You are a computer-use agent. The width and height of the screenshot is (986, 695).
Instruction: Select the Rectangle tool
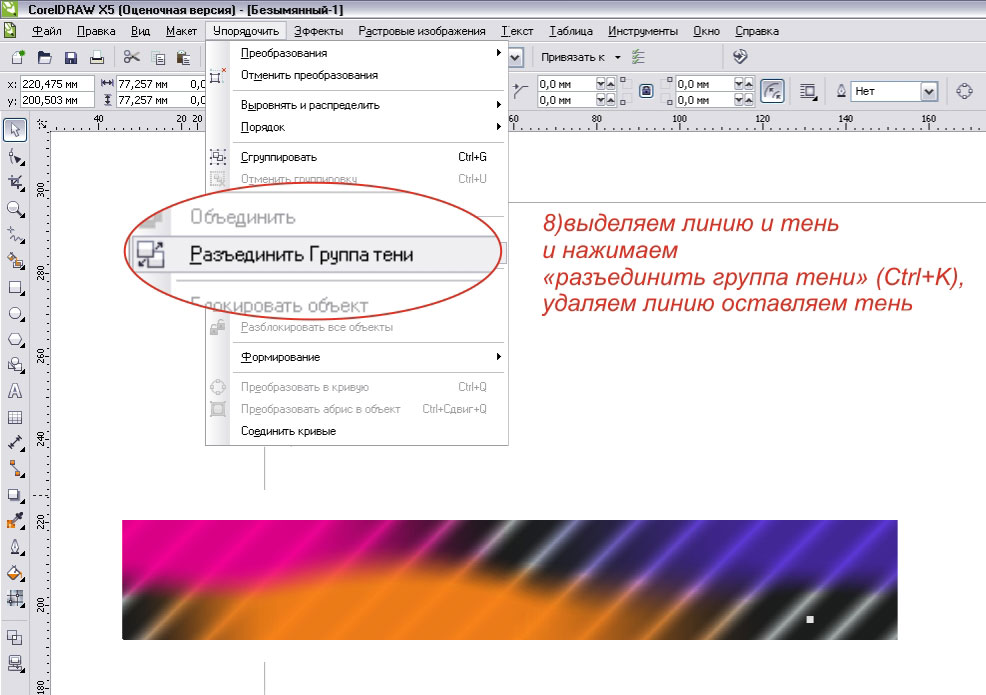pyautogui.click(x=15, y=288)
